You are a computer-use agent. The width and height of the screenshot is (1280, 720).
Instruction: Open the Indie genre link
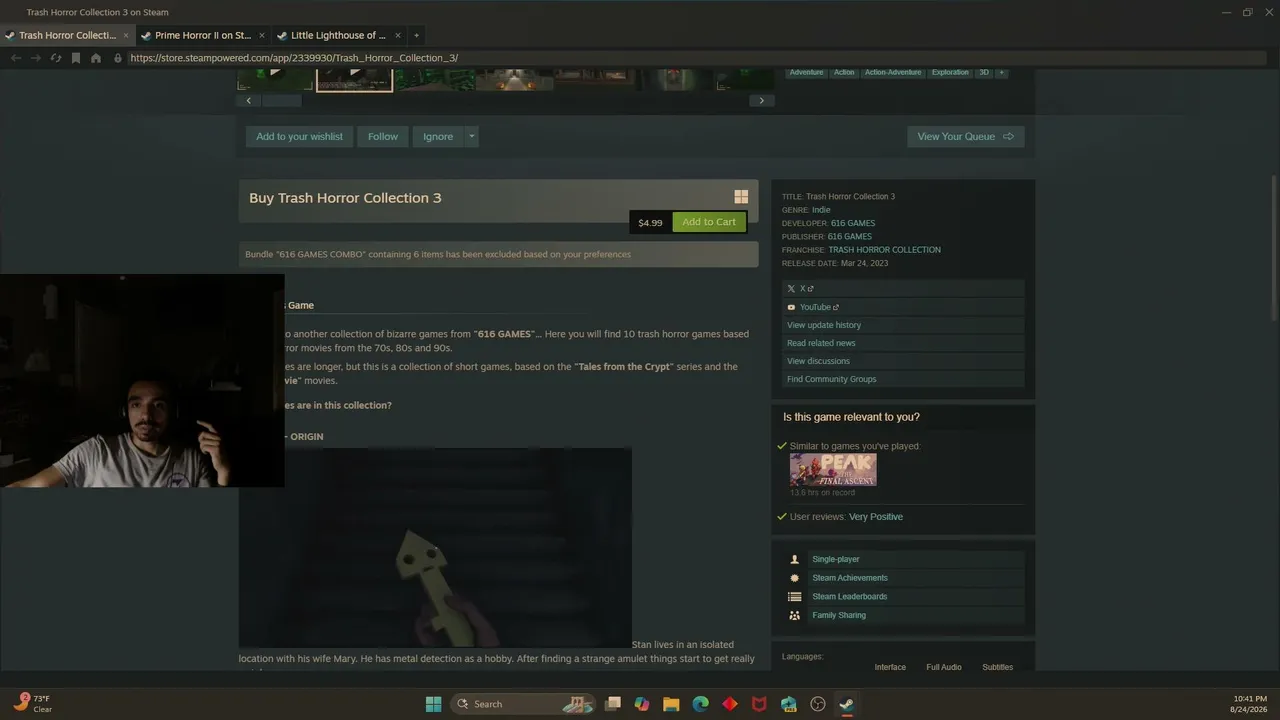click(821, 210)
